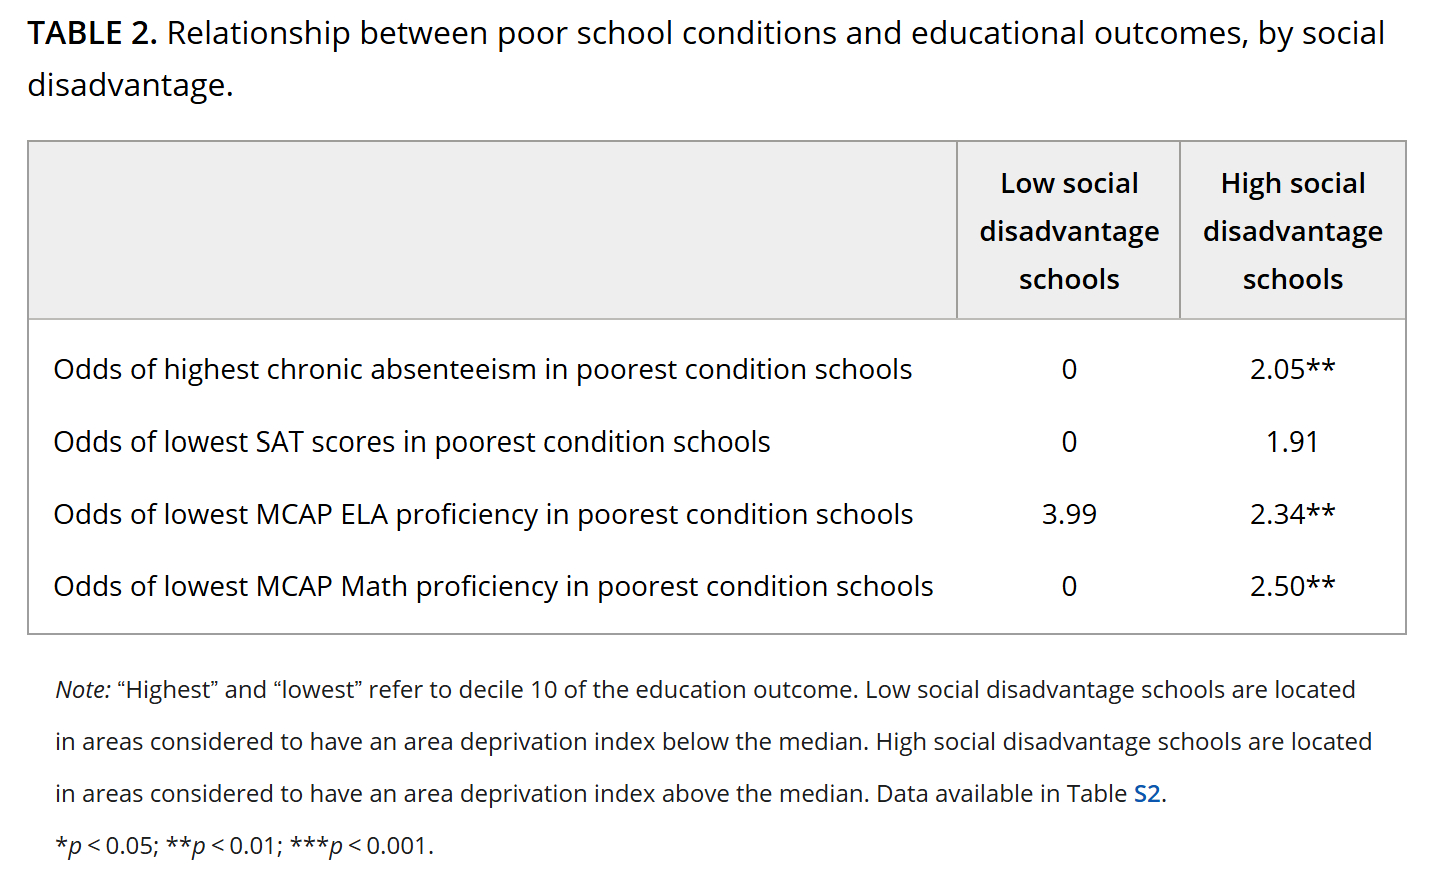This screenshot has height=878, width=1440.
Task: Click the low disadvantage 0 in SAT row
Action: [x=1069, y=442]
